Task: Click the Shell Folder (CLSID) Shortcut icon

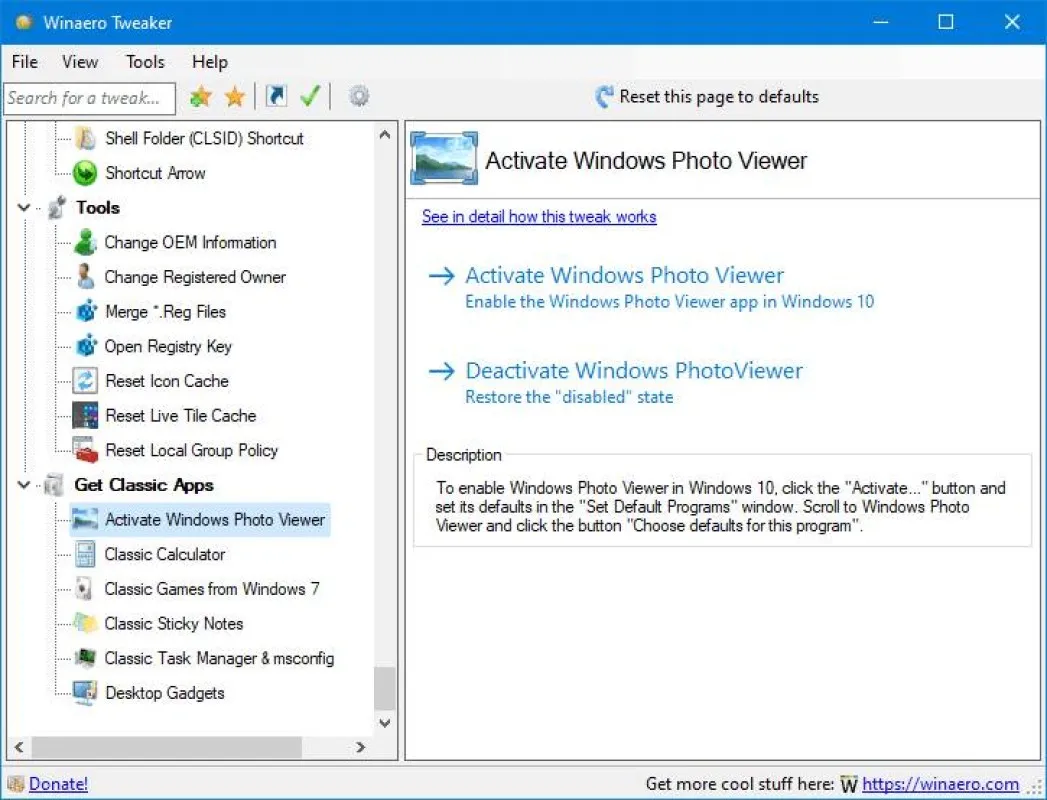Action: [x=85, y=138]
